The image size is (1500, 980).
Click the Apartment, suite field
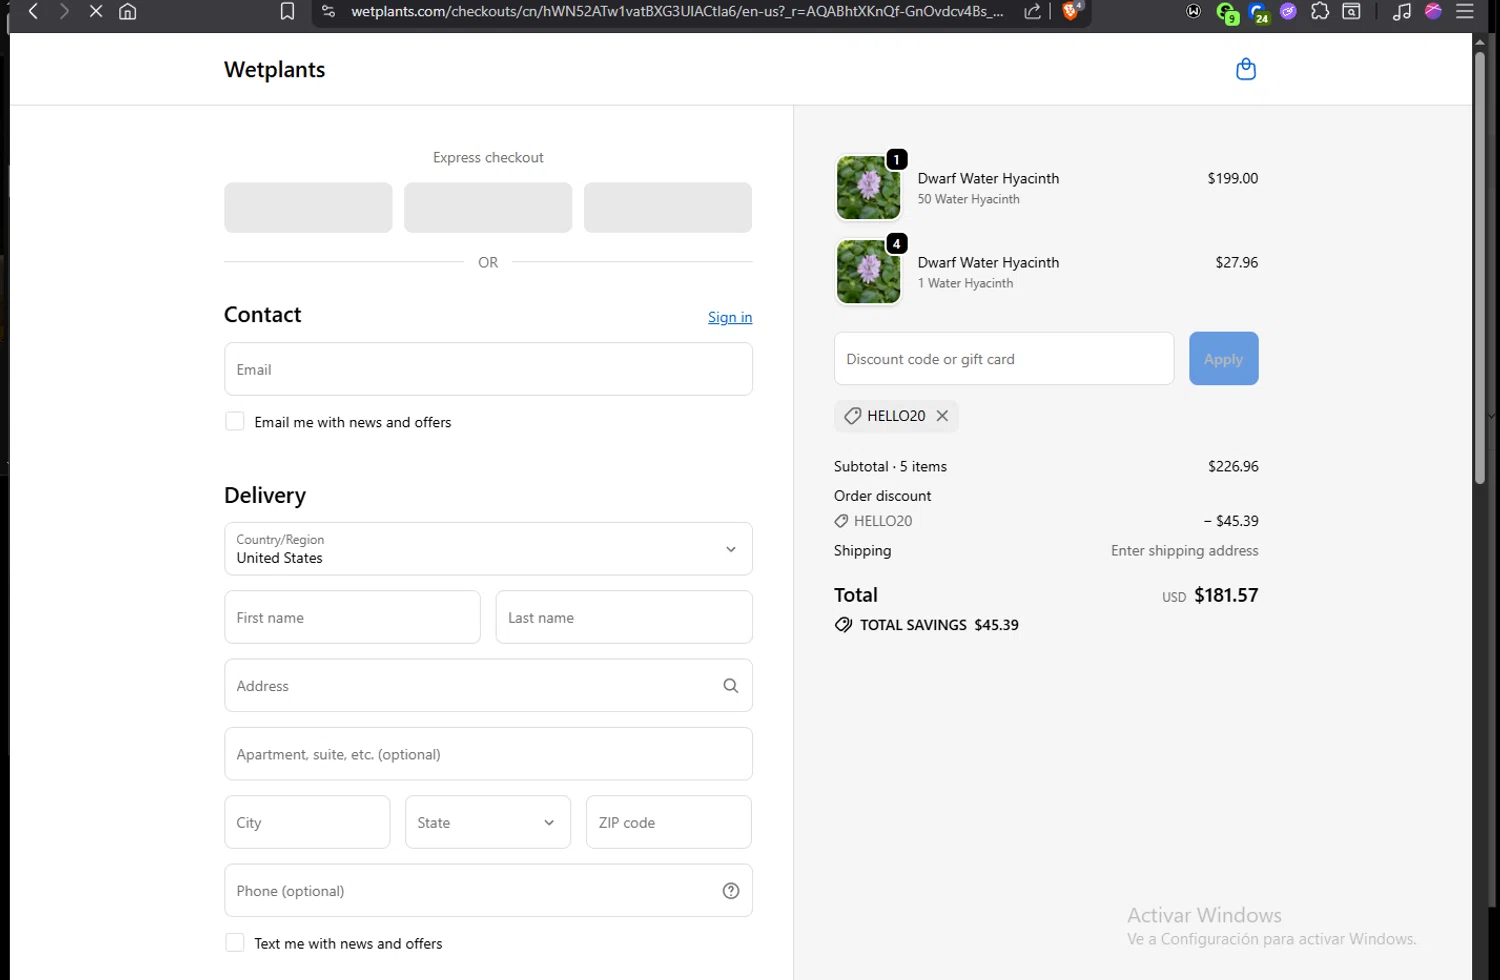point(488,754)
